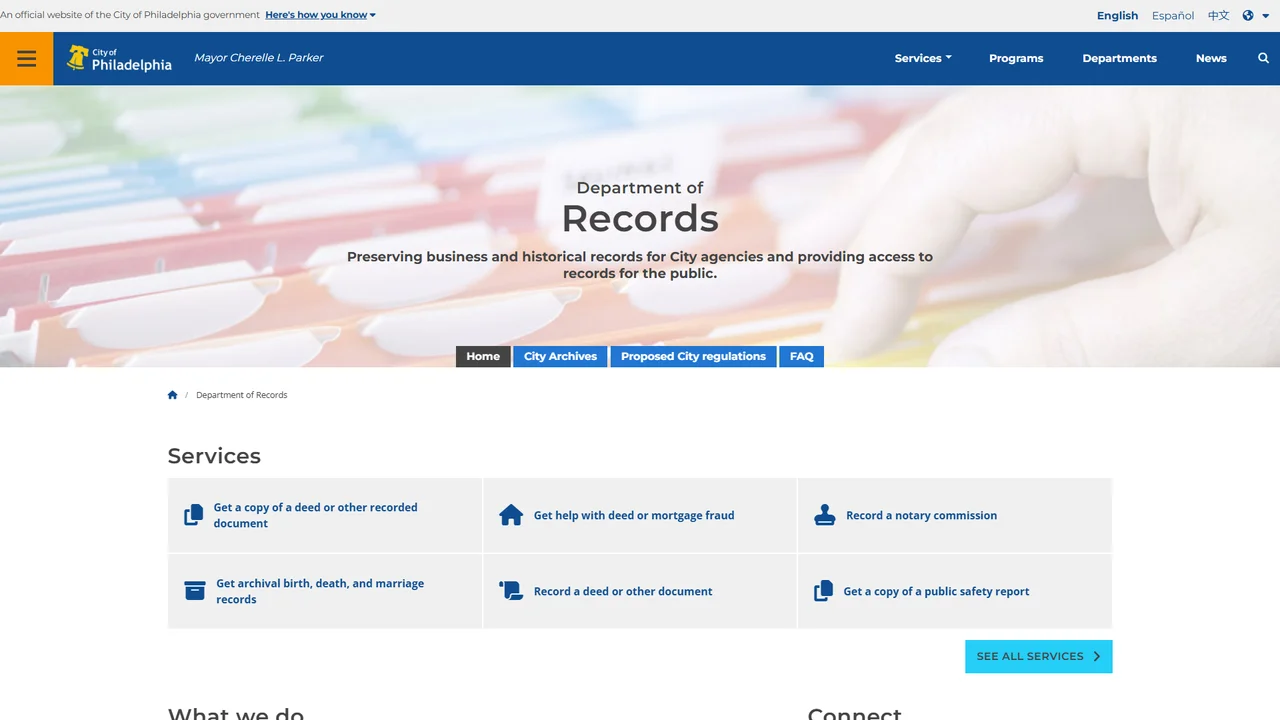Open Record a notary commission link
Image resolution: width=1280 pixels, height=720 pixels.
tap(955, 515)
